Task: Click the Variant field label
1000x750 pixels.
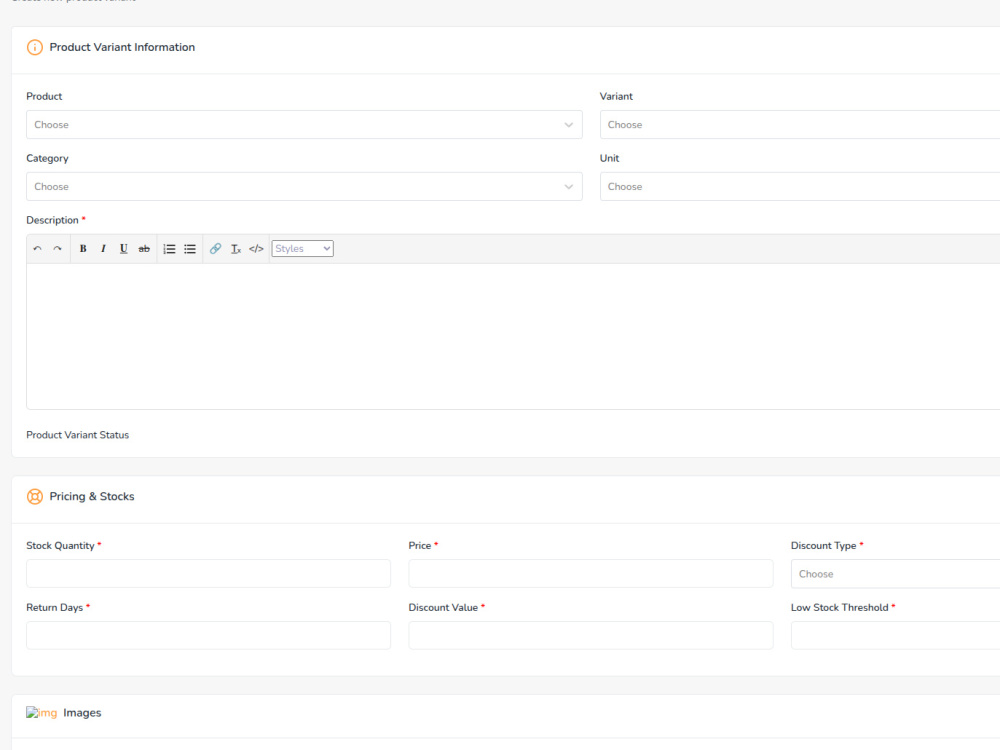Action: [x=616, y=96]
